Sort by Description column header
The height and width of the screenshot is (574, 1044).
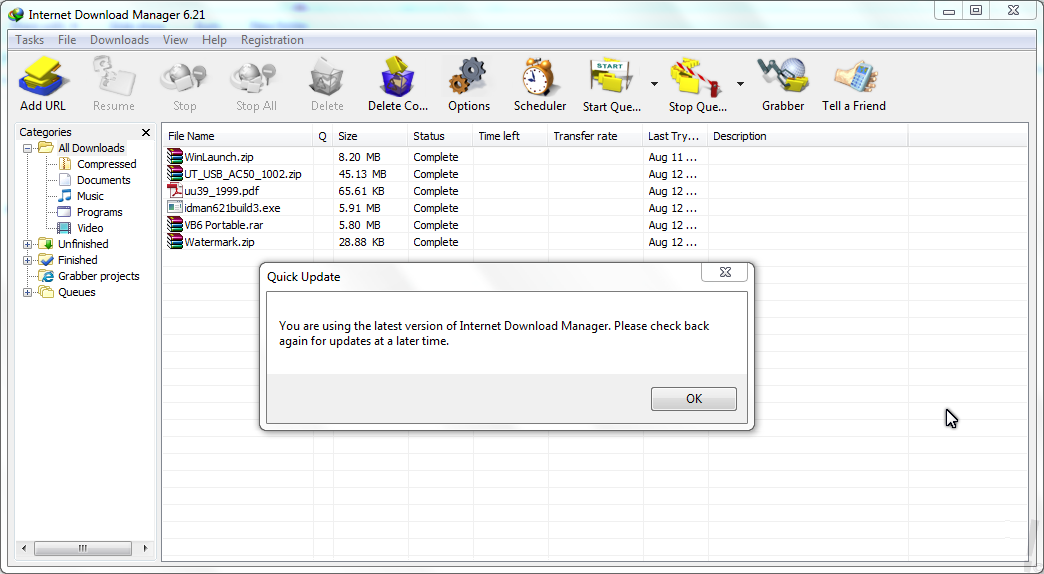[x=808, y=136]
